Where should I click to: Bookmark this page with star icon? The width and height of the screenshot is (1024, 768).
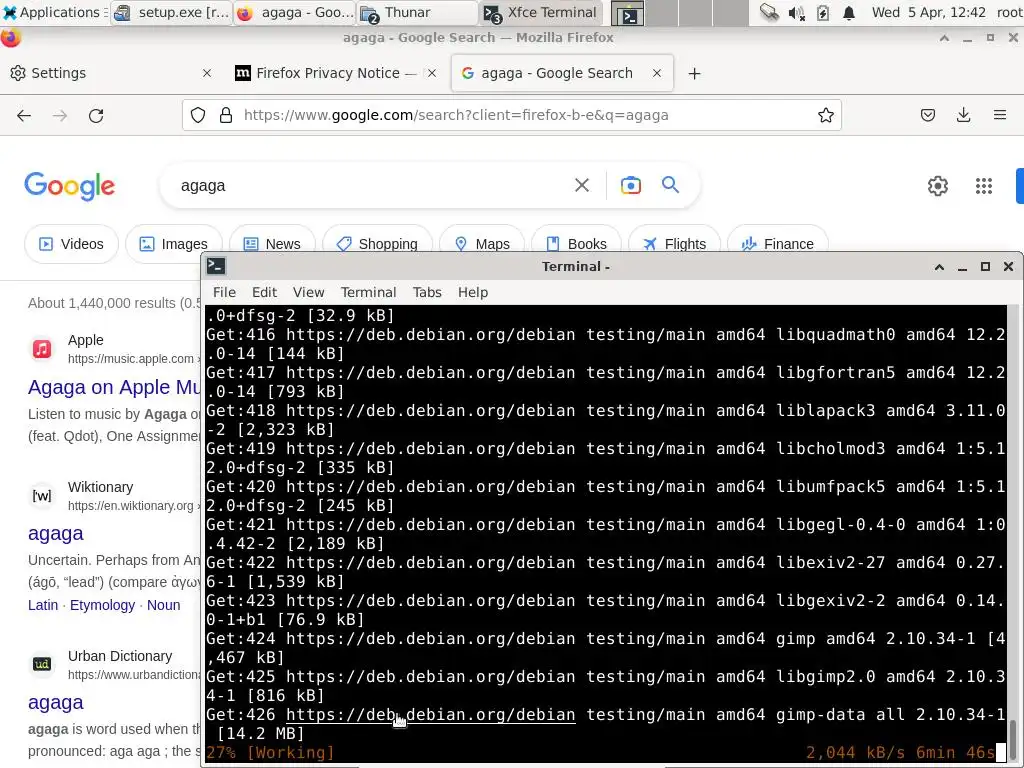(x=825, y=116)
